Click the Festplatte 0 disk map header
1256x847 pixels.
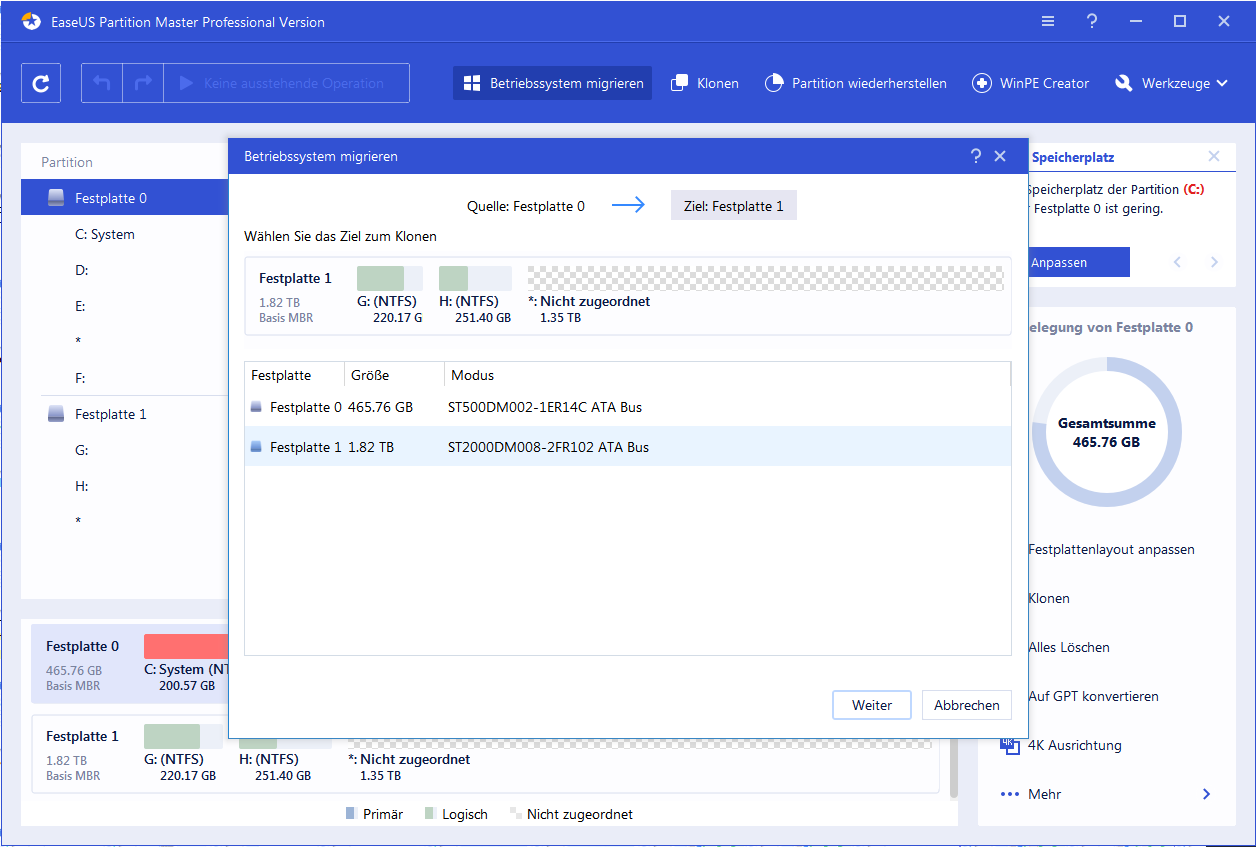pos(82,646)
